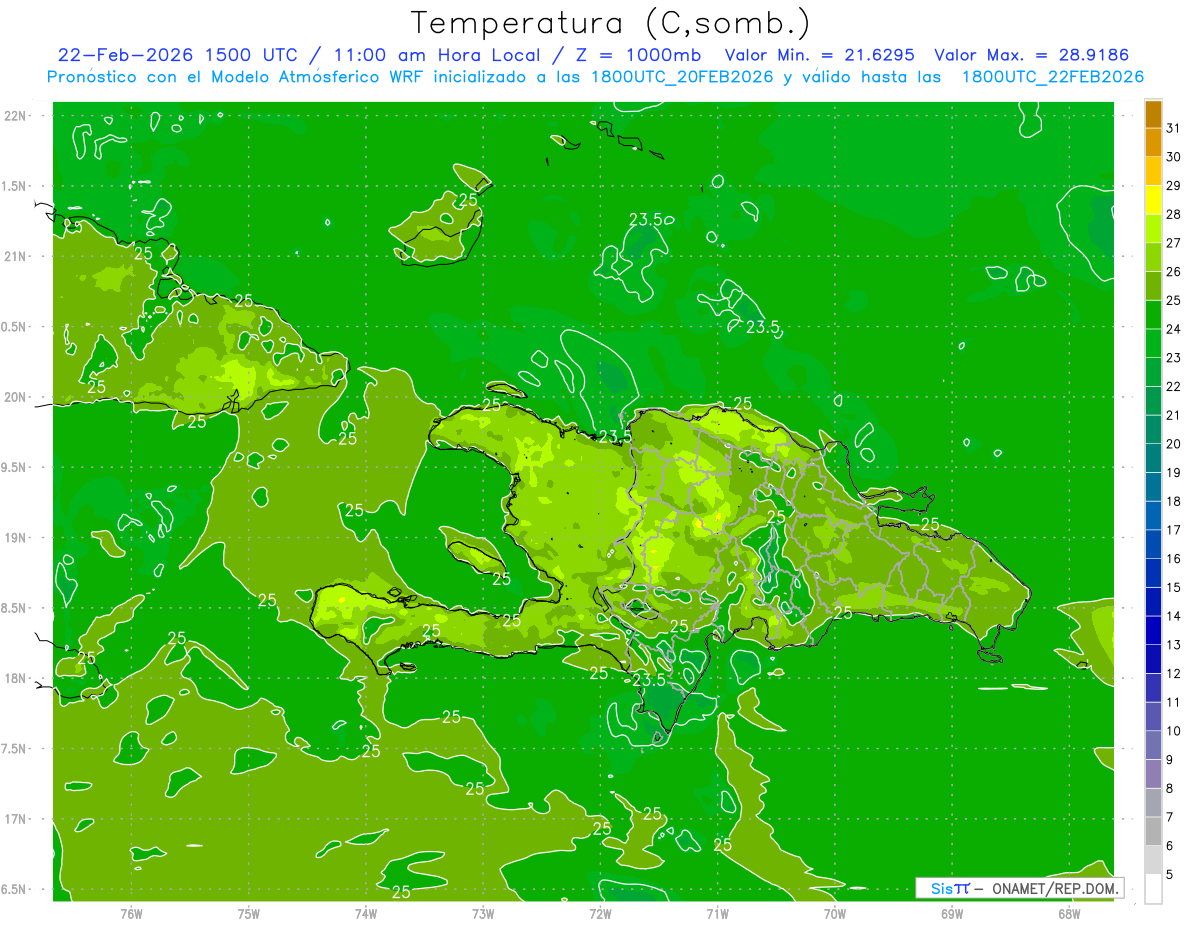1200x927 pixels.
Task: Click the '31' color scale label
Action: [1173, 128]
